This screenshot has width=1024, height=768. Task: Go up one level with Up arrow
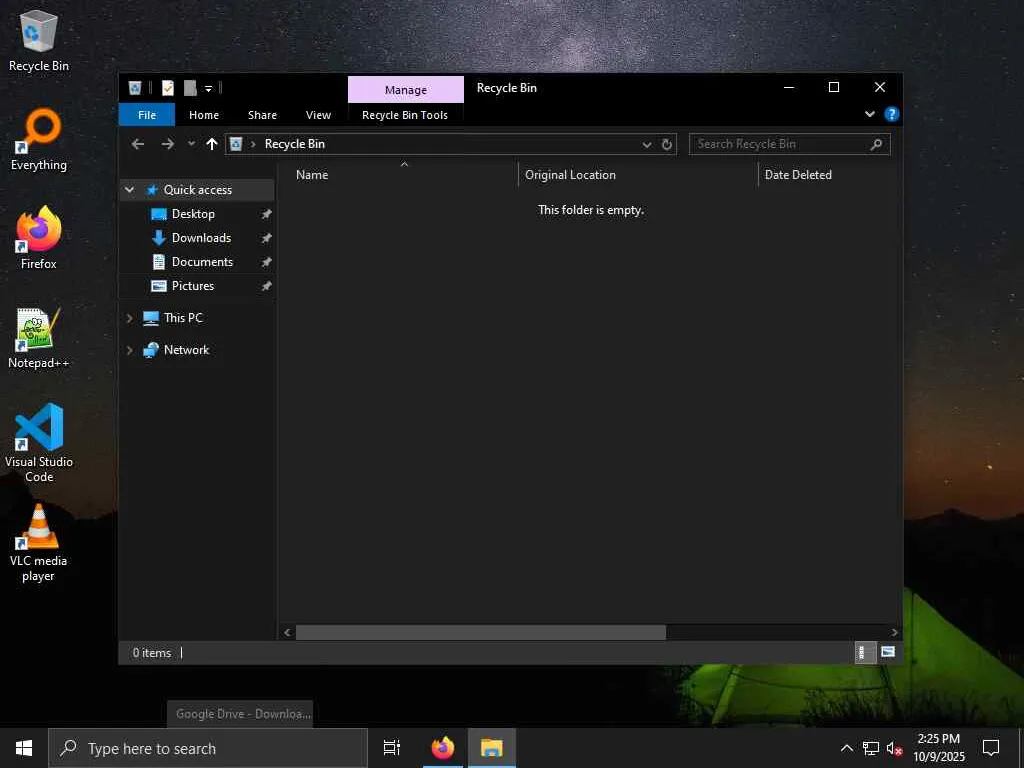(x=212, y=144)
